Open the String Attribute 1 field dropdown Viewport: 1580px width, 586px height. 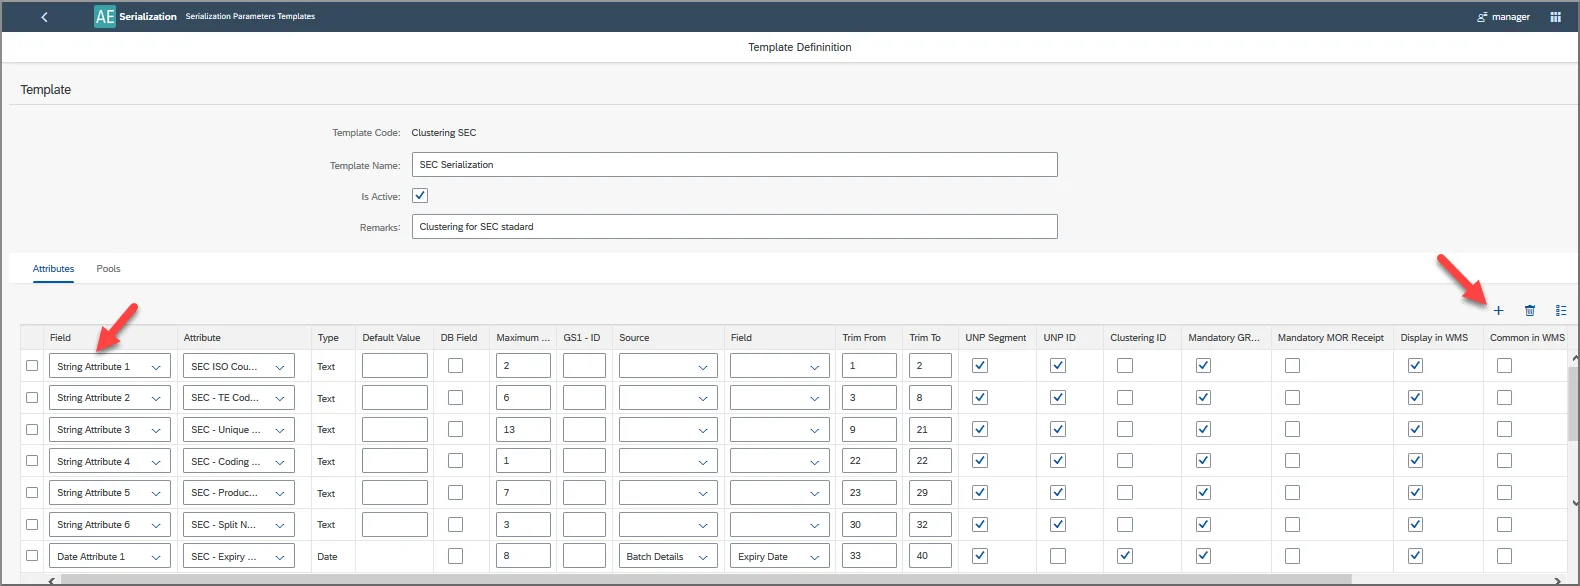click(110, 366)
